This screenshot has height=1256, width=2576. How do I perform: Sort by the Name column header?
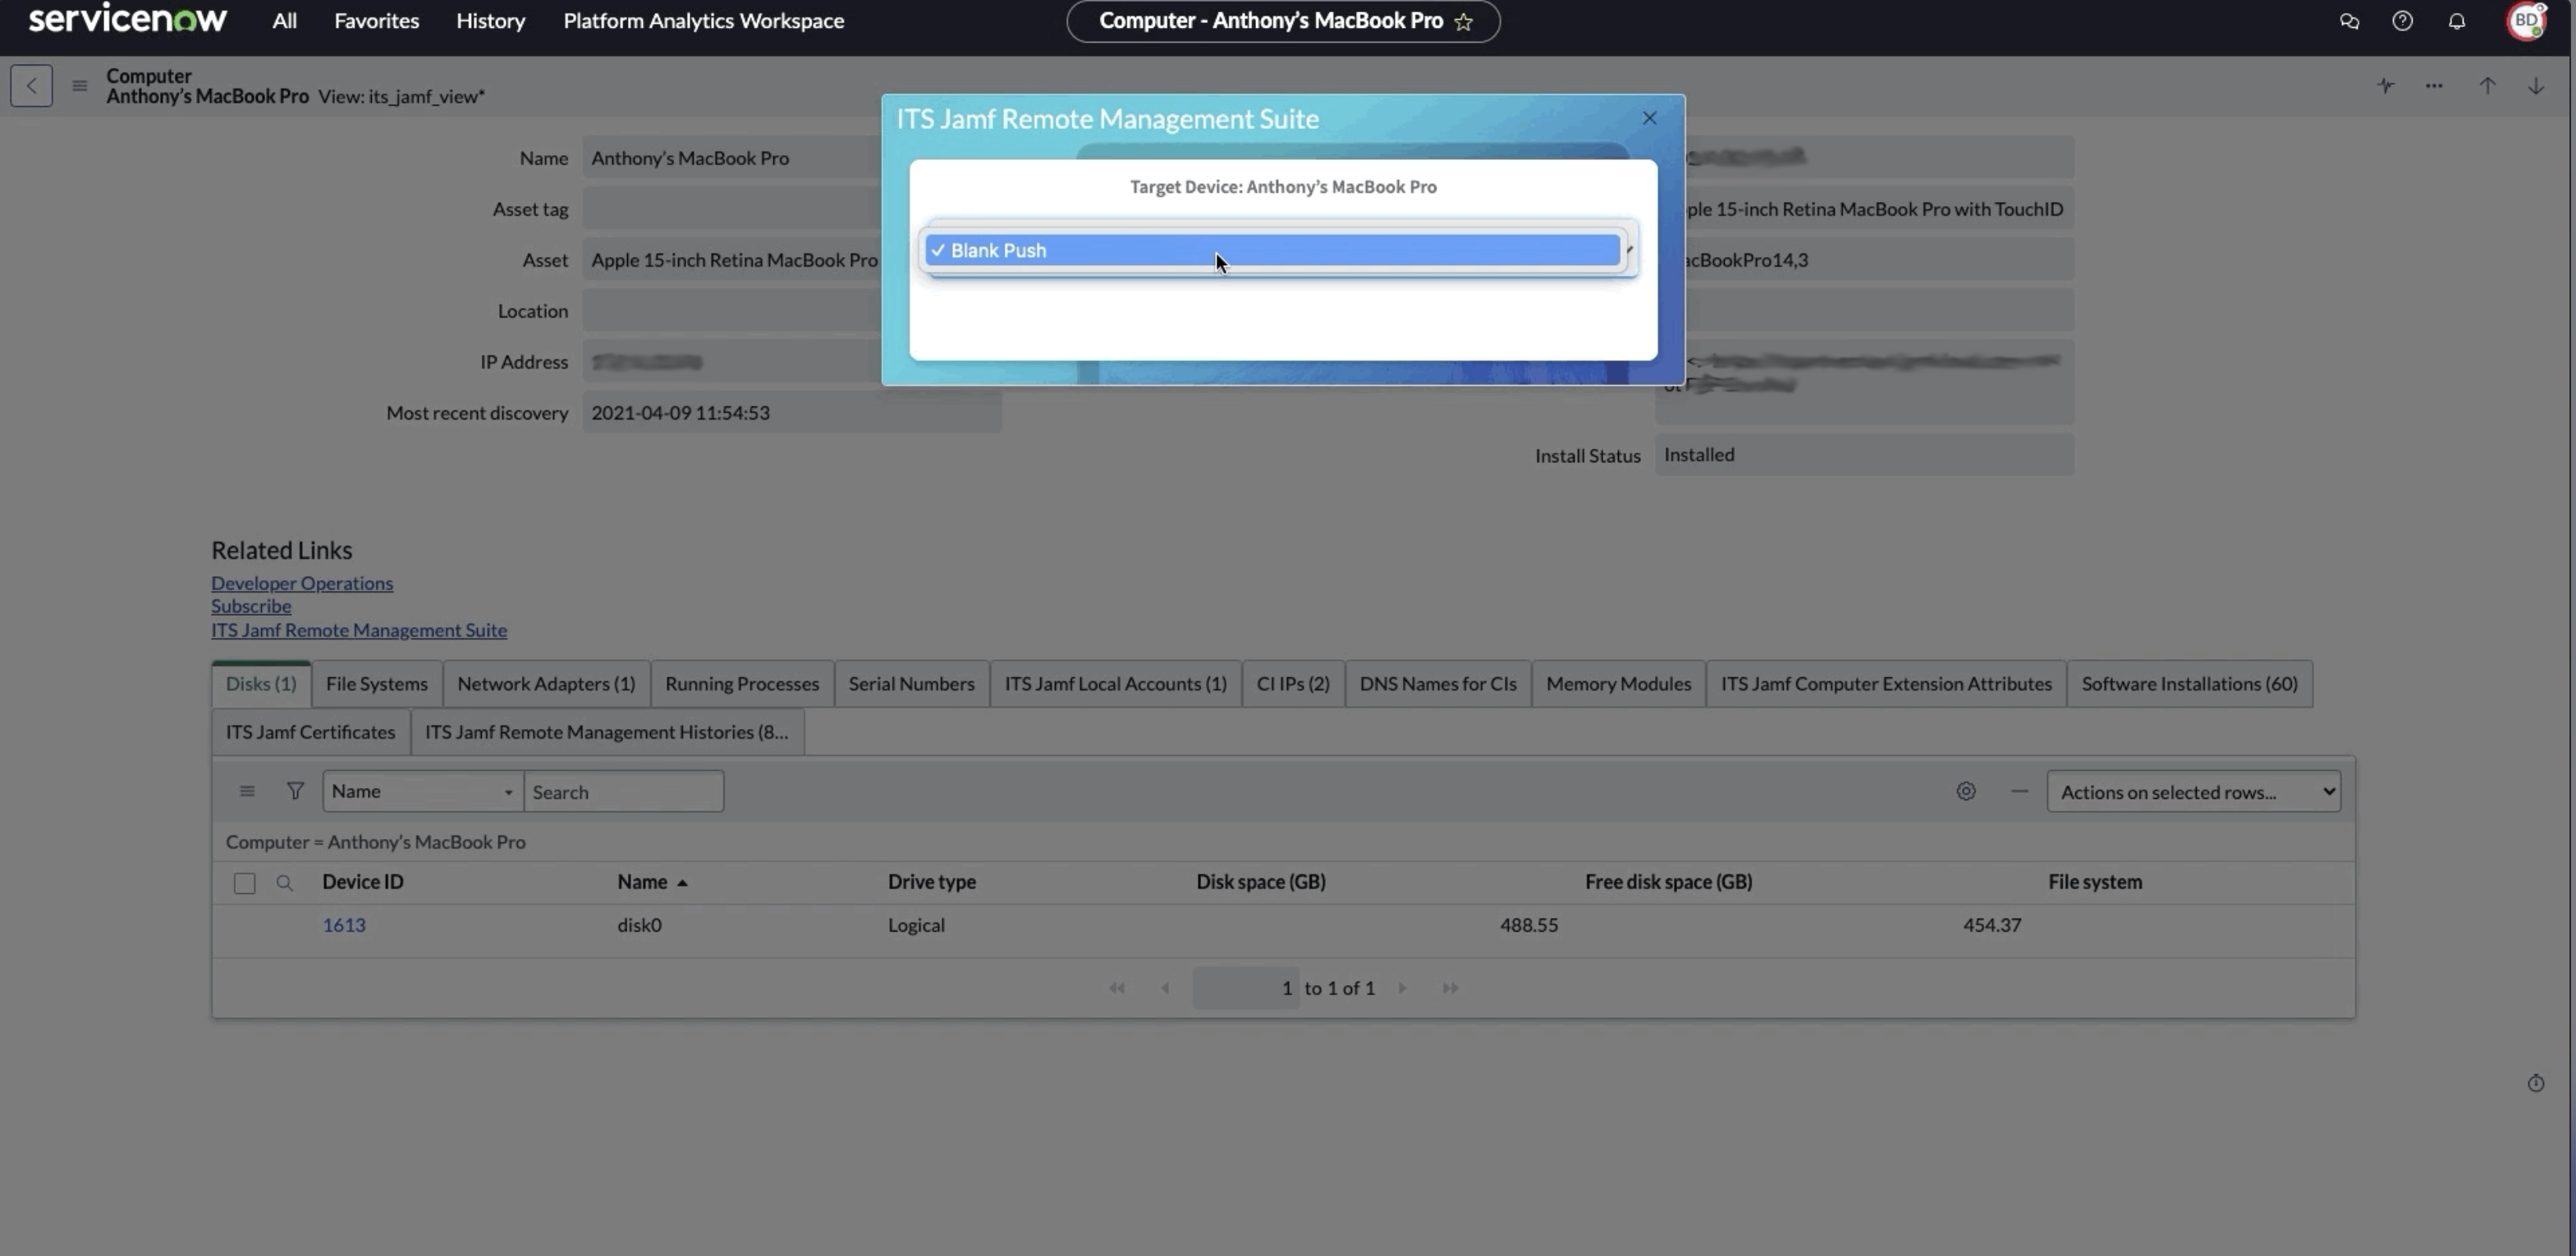[642, 882]
